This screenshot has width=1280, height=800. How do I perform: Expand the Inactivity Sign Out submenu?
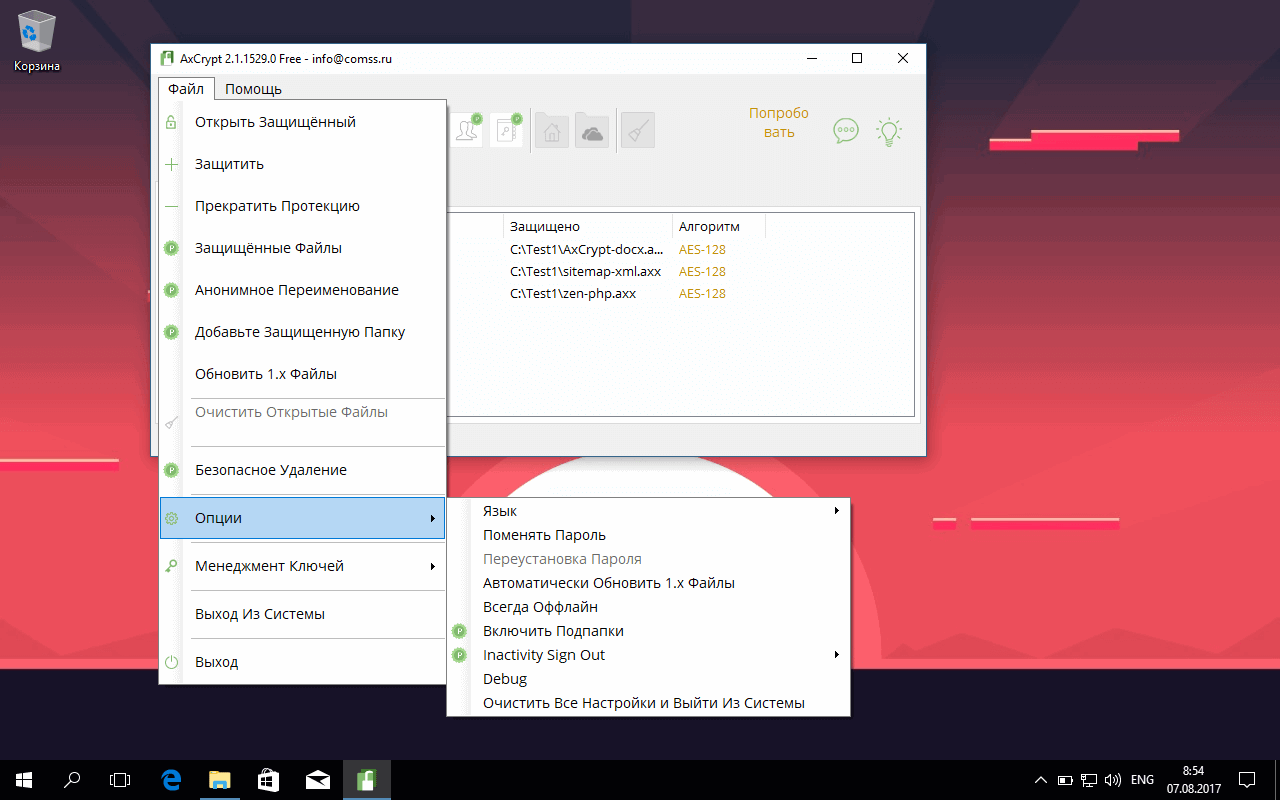(648, 655)
